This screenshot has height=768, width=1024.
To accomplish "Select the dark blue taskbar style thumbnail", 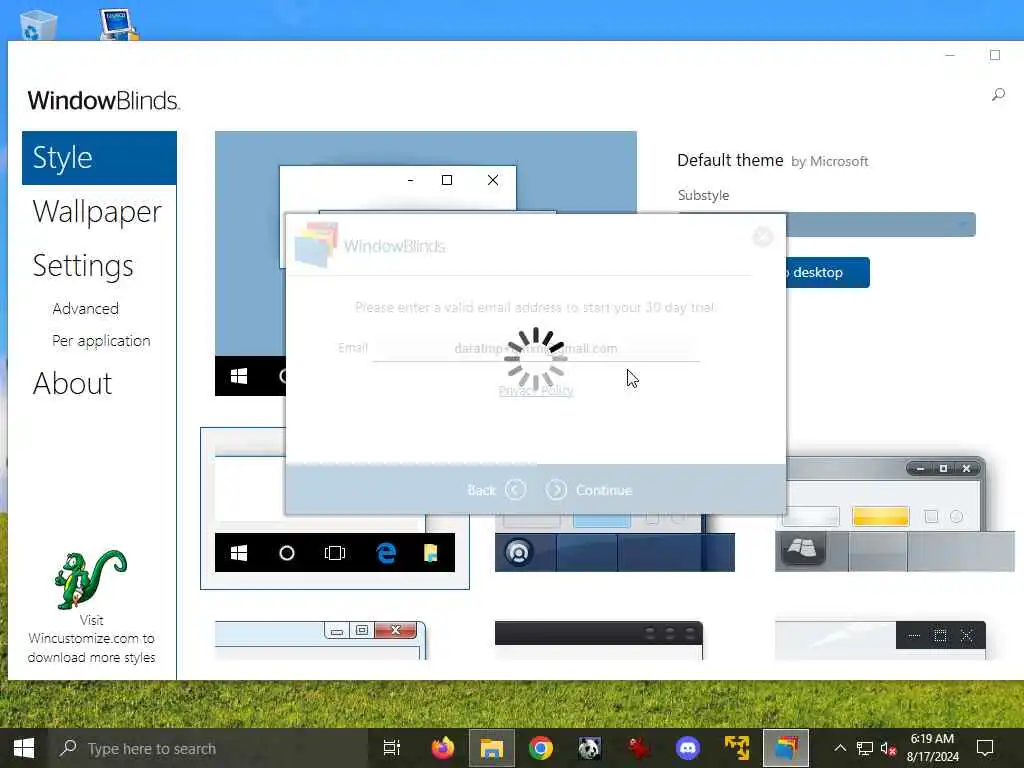I will point(615,543).
